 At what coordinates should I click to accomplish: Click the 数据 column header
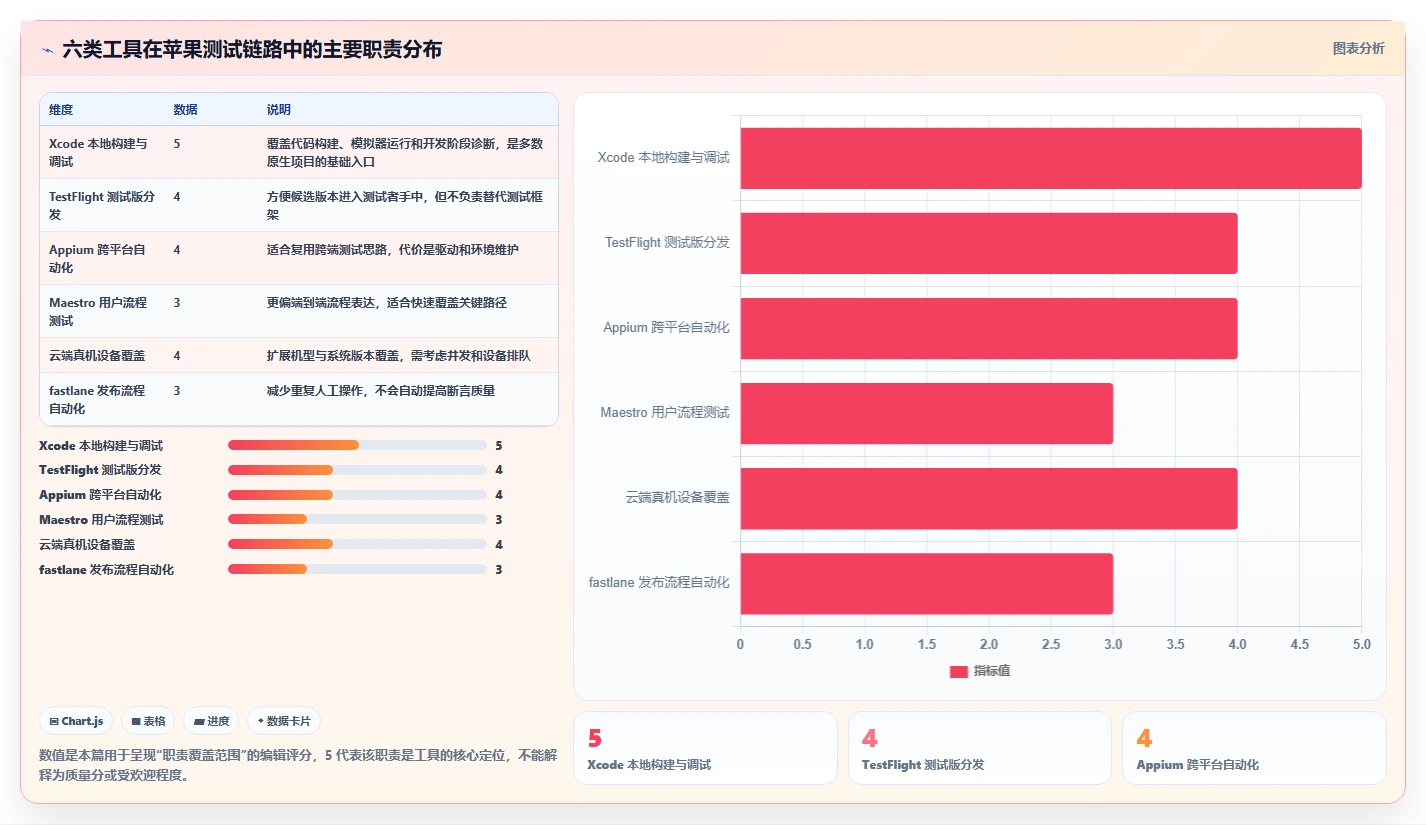(185, 109)
